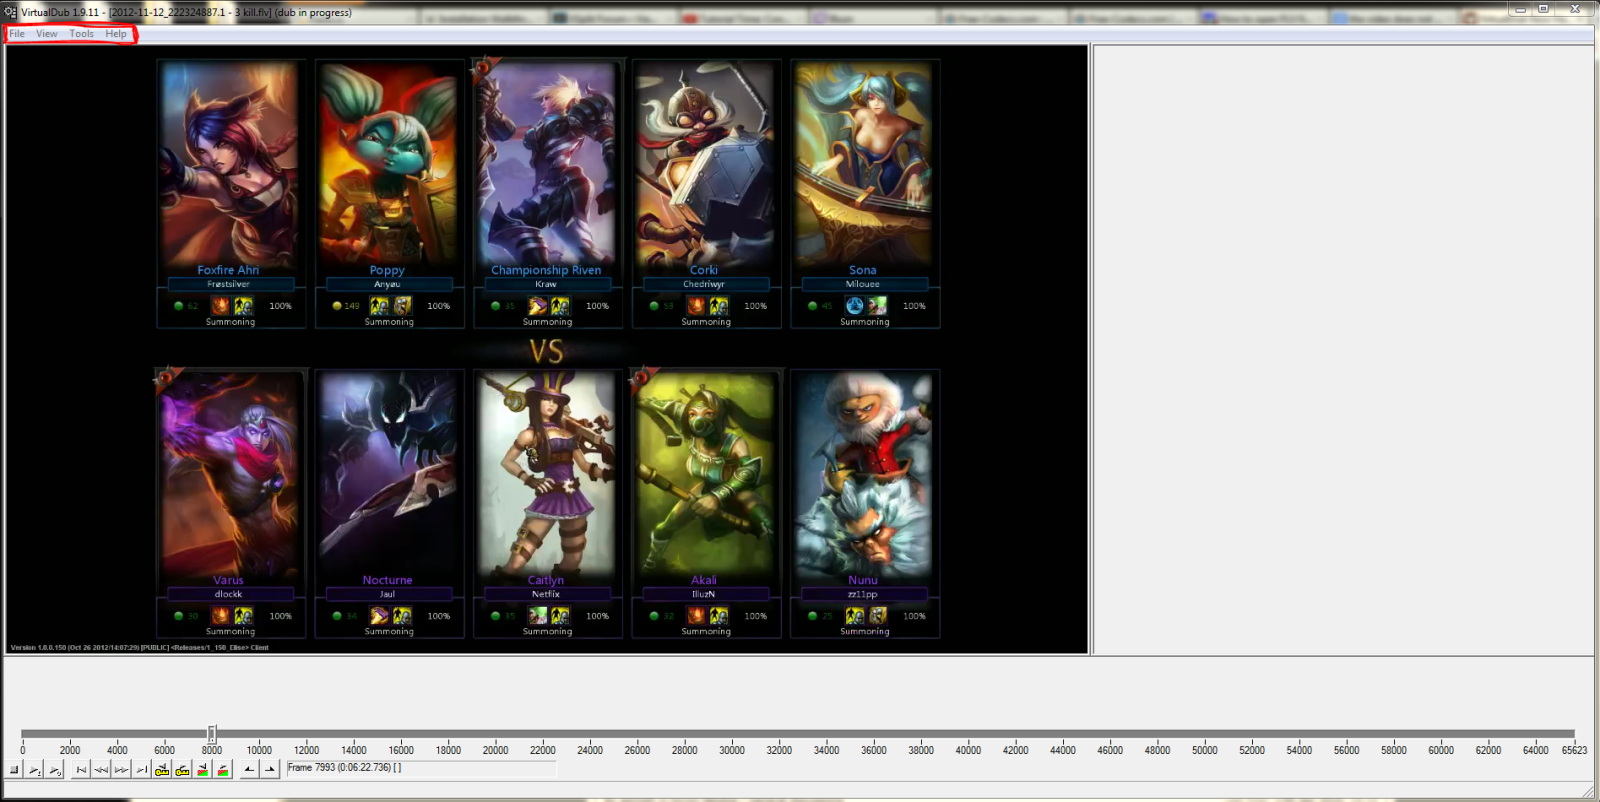Seek to the previous scene change

point(203,769)
